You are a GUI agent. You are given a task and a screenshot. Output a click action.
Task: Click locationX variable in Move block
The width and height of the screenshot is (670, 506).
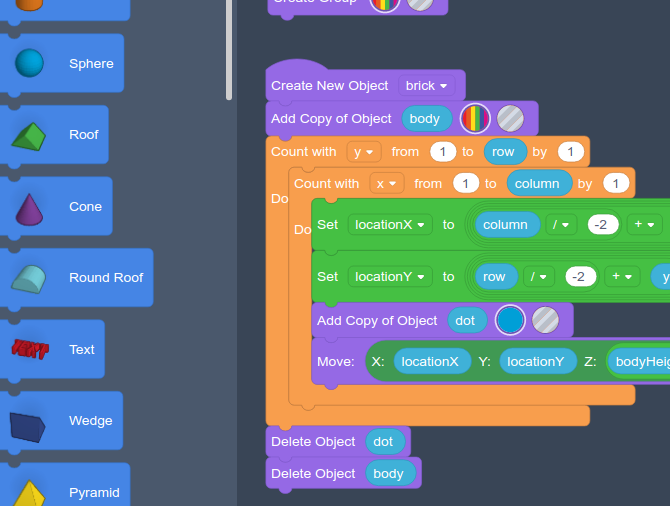(x=432, y=362)
